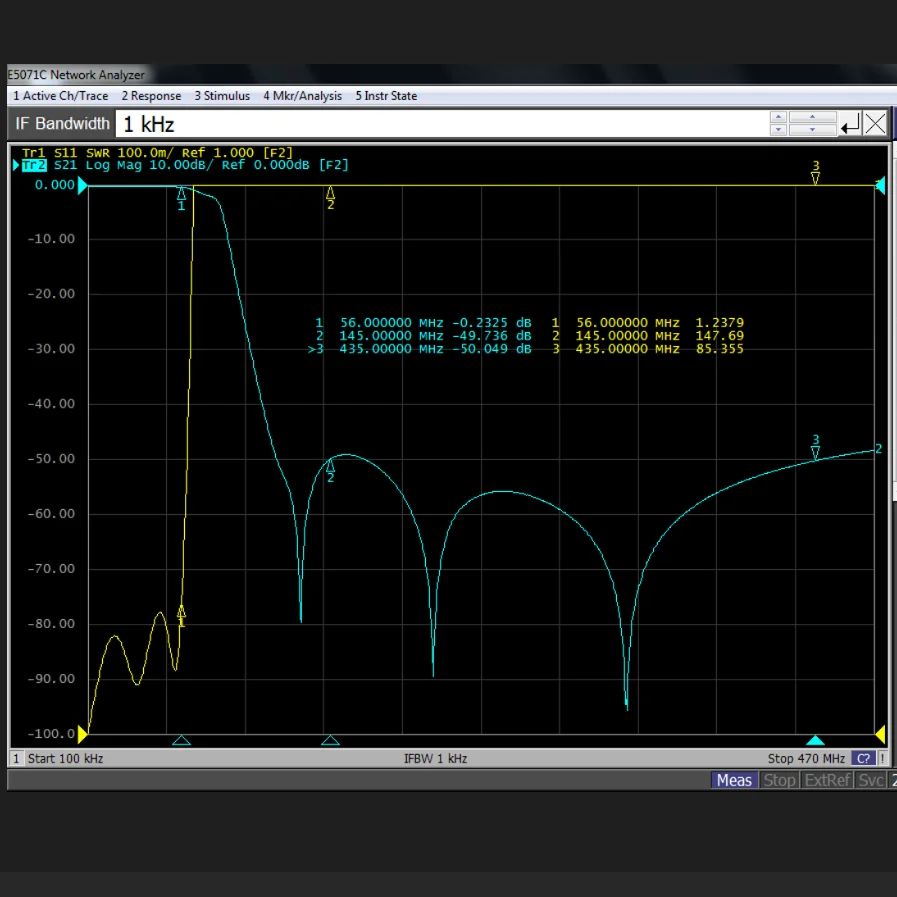Screen dimensions: 897x897
Task: Select the Tr2 S21 Log Mag trace label
Action: point(185,165)
